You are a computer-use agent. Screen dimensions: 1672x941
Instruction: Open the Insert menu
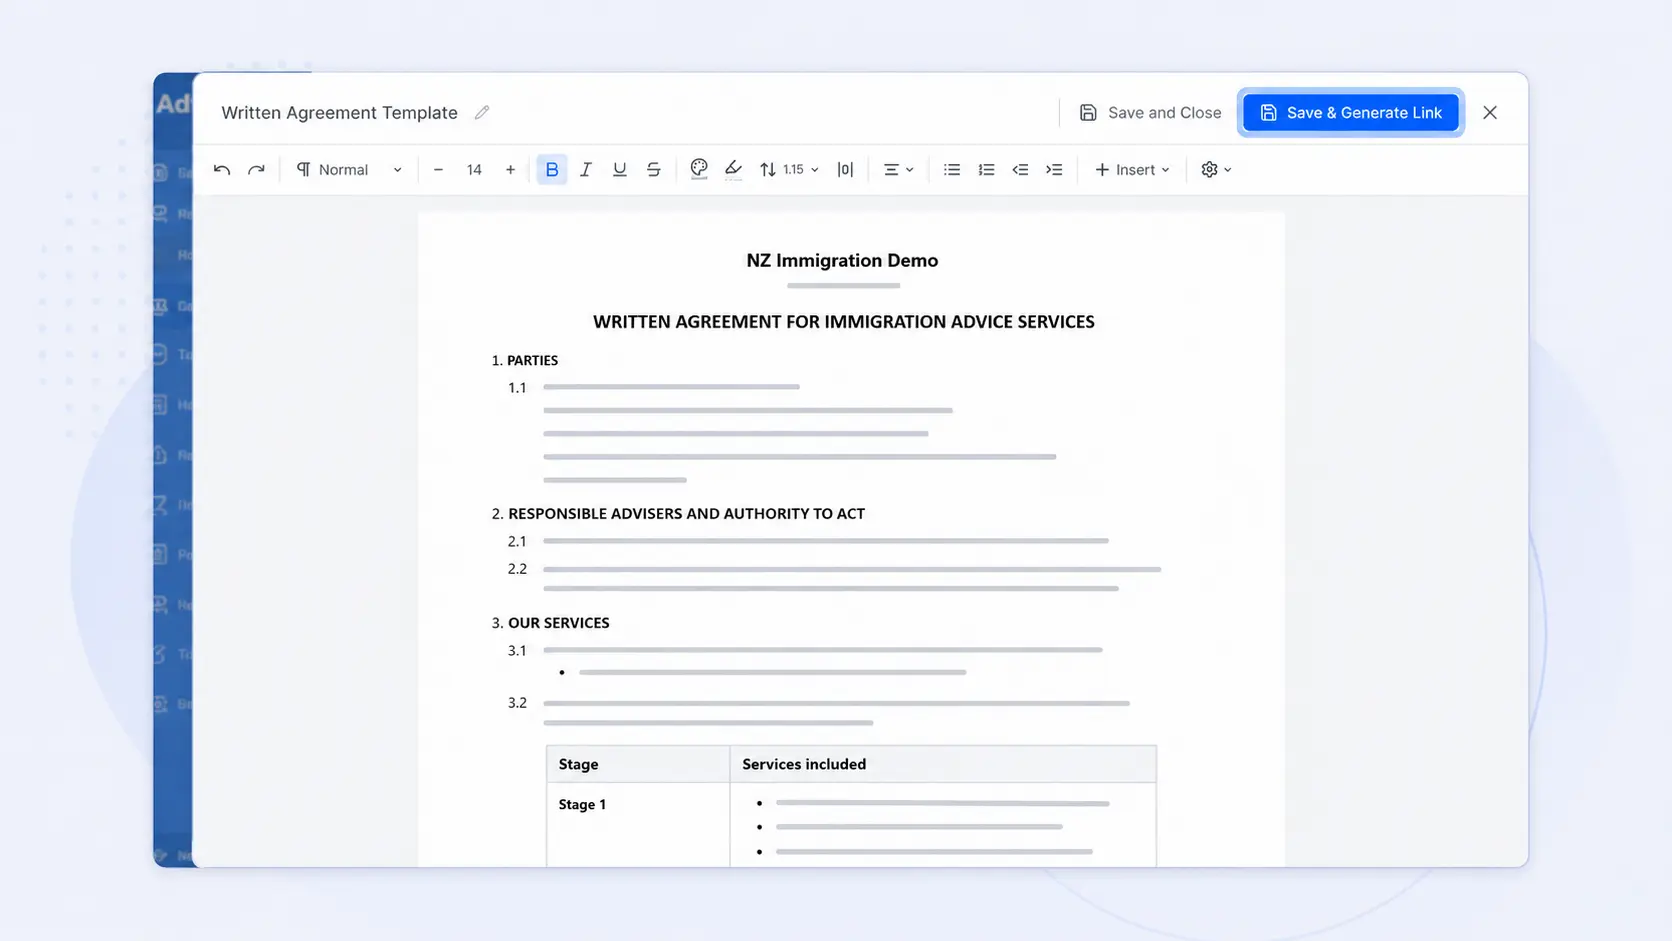tap(1132, 170)
